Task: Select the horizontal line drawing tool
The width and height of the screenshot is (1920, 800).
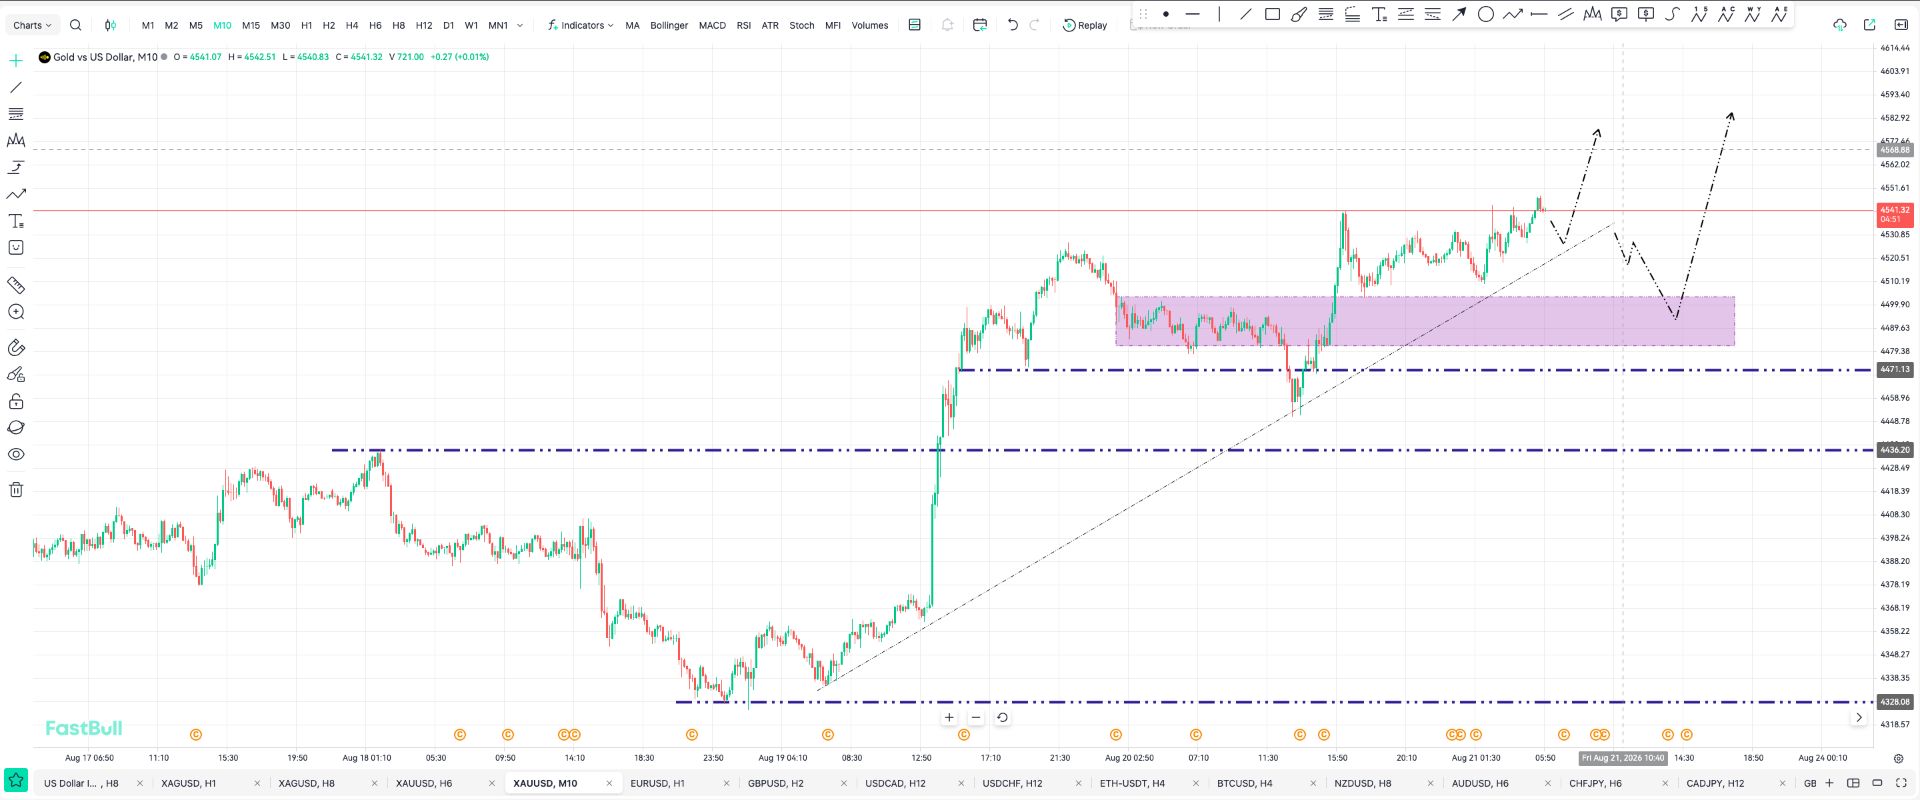Action: tap(1192, 14)
